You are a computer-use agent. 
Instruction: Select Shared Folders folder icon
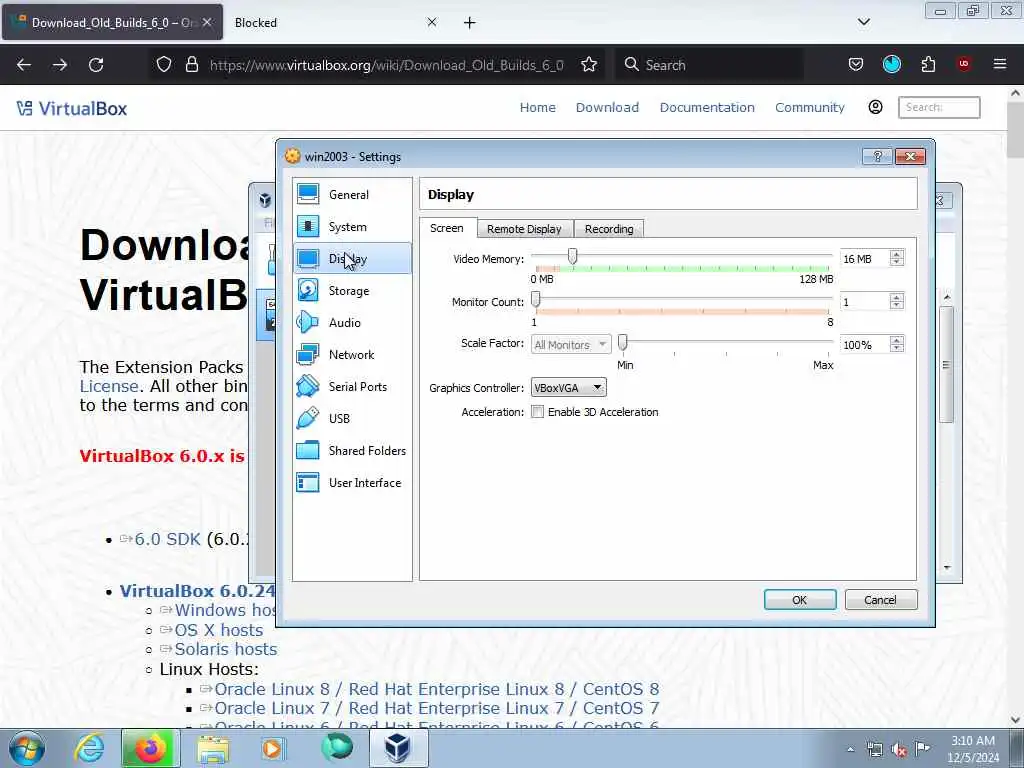coord(308,450)
